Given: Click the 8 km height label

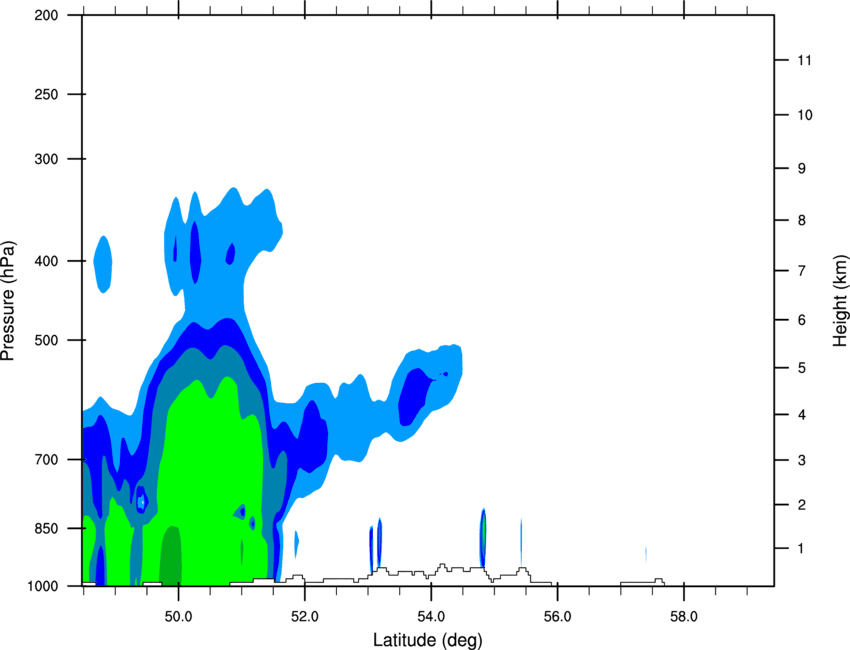Looking at the screenshot, I should [802, 220].
